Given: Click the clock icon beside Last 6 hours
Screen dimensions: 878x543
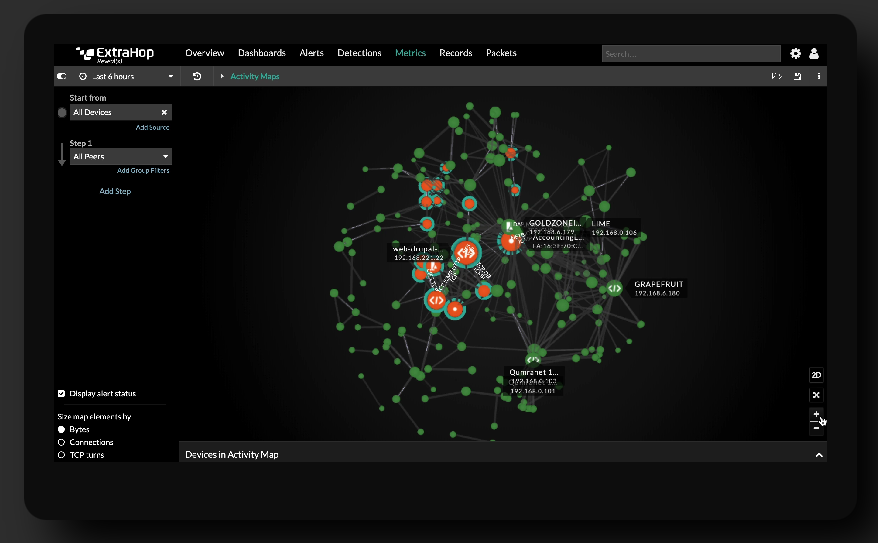Looking at the screenshot, I should pos(83,76).
